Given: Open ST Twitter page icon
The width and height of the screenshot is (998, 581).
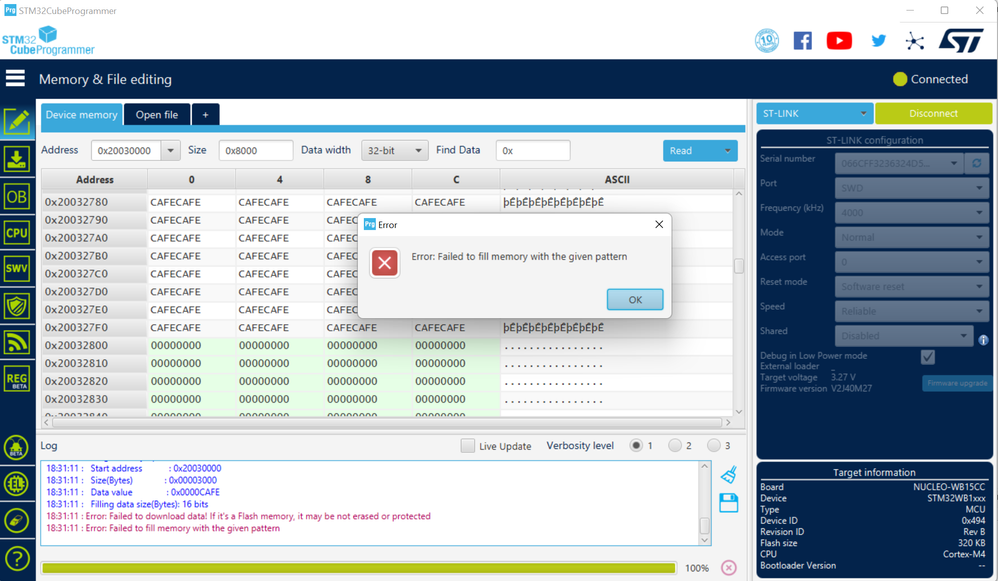Looking at the screenshot, I should pyautogui.click(x=878, y=41).
